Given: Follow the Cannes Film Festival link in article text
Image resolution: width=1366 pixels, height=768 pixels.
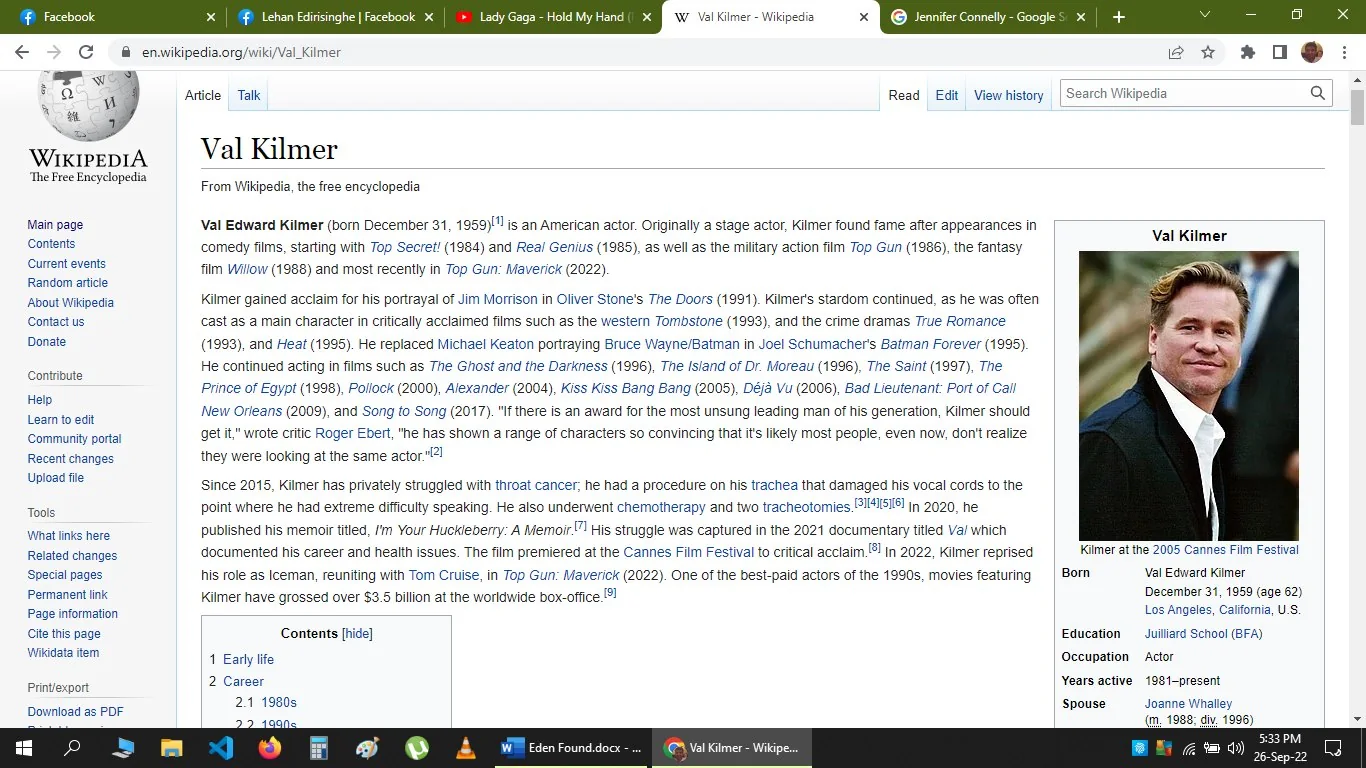Looking at the screenshot, I should [x=689, y=552].
